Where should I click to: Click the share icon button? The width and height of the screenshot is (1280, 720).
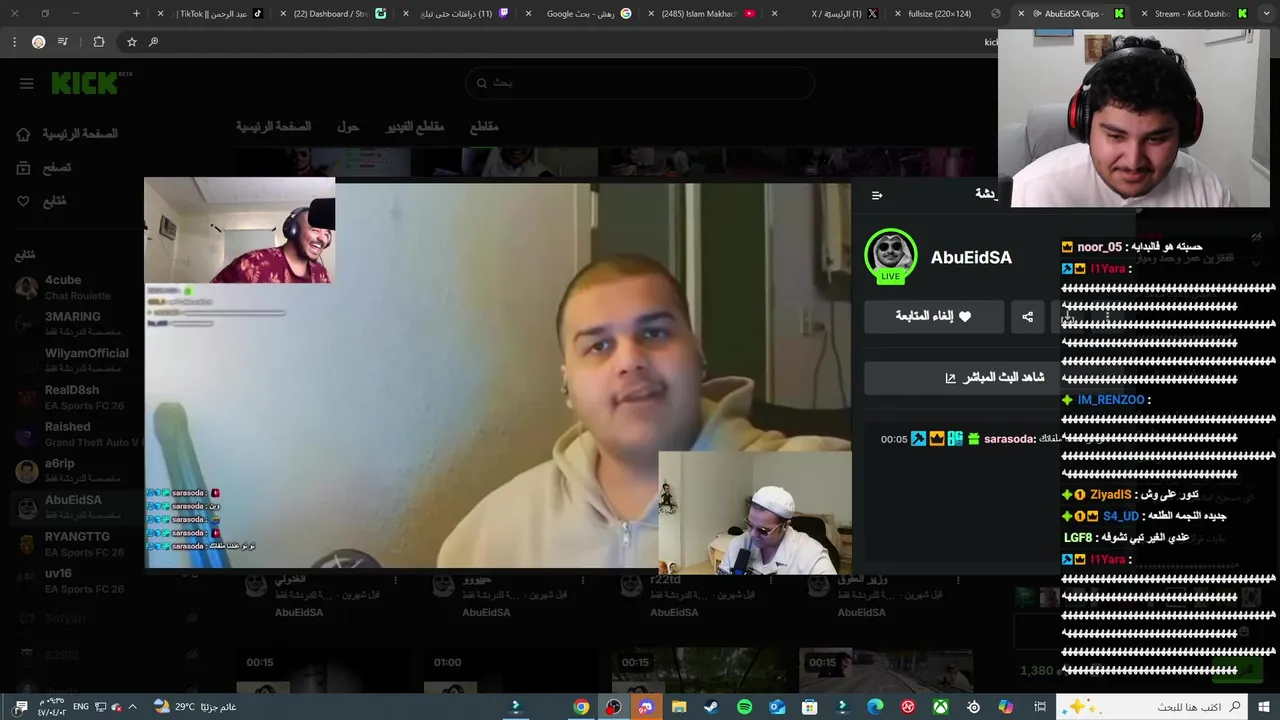tap(1027, 316)
